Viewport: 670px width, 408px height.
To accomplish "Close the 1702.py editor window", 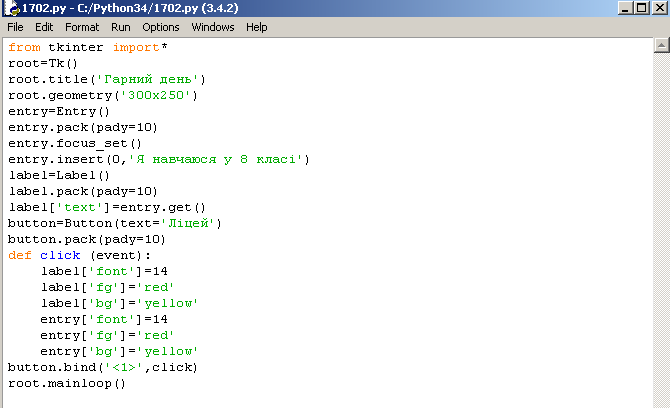I will (x=659, y=8).
